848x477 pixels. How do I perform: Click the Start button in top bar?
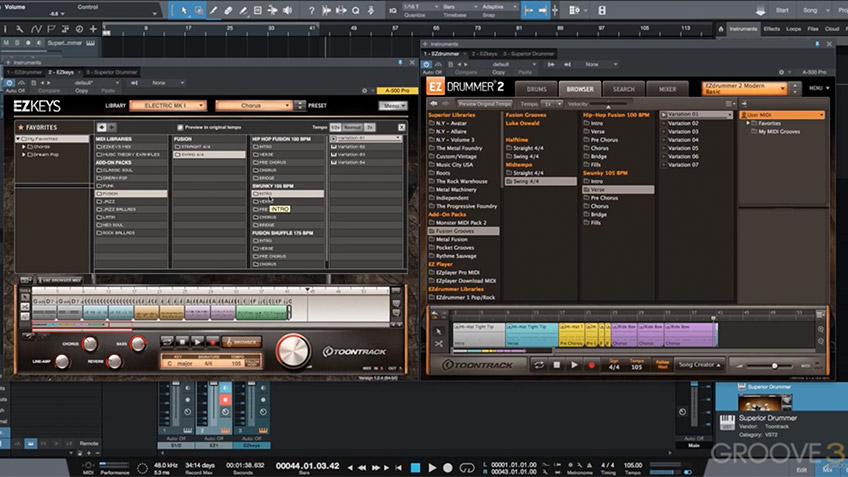click(x=782, y=10)
